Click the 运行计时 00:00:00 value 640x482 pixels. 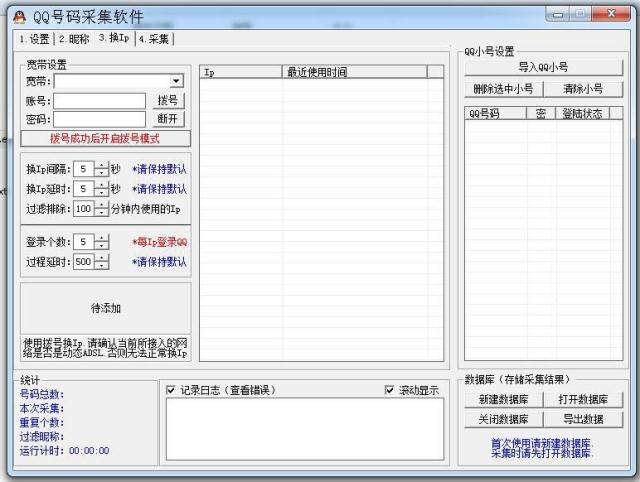[x=89, y=451]
